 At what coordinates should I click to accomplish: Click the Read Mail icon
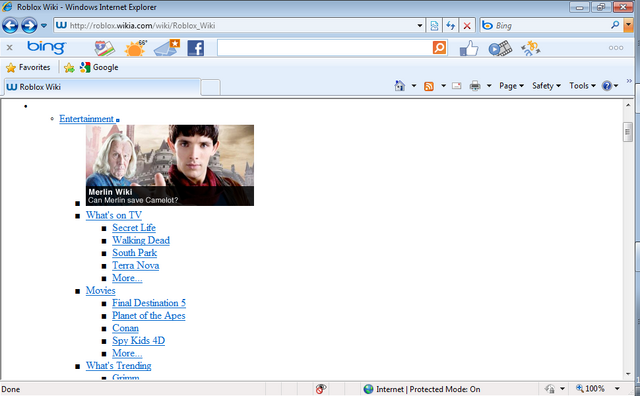point(456,86)
